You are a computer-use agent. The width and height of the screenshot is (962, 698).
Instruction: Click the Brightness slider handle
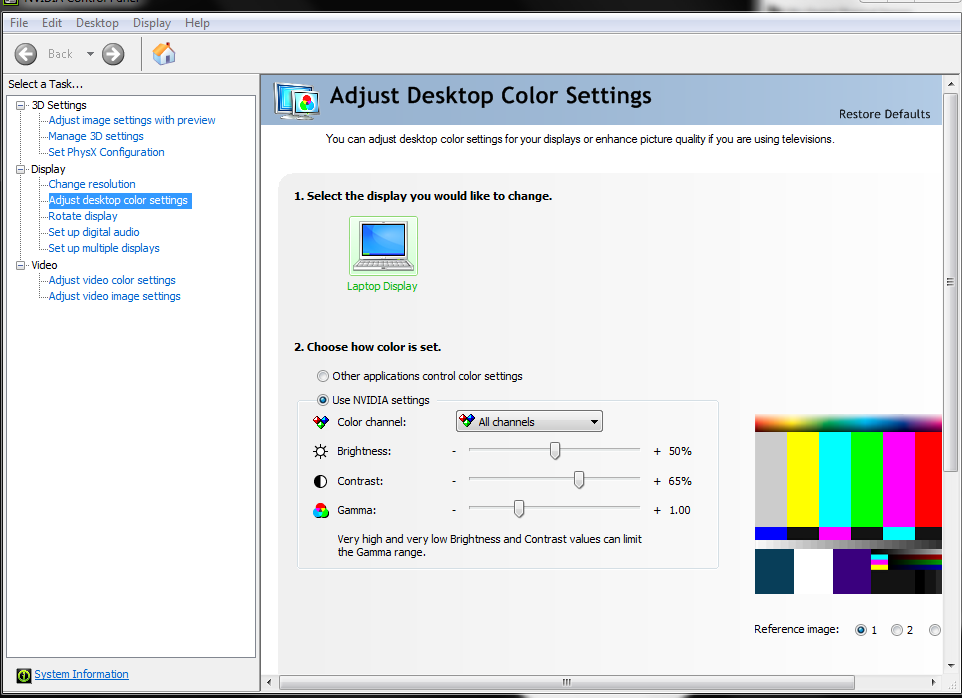[555, 451]
